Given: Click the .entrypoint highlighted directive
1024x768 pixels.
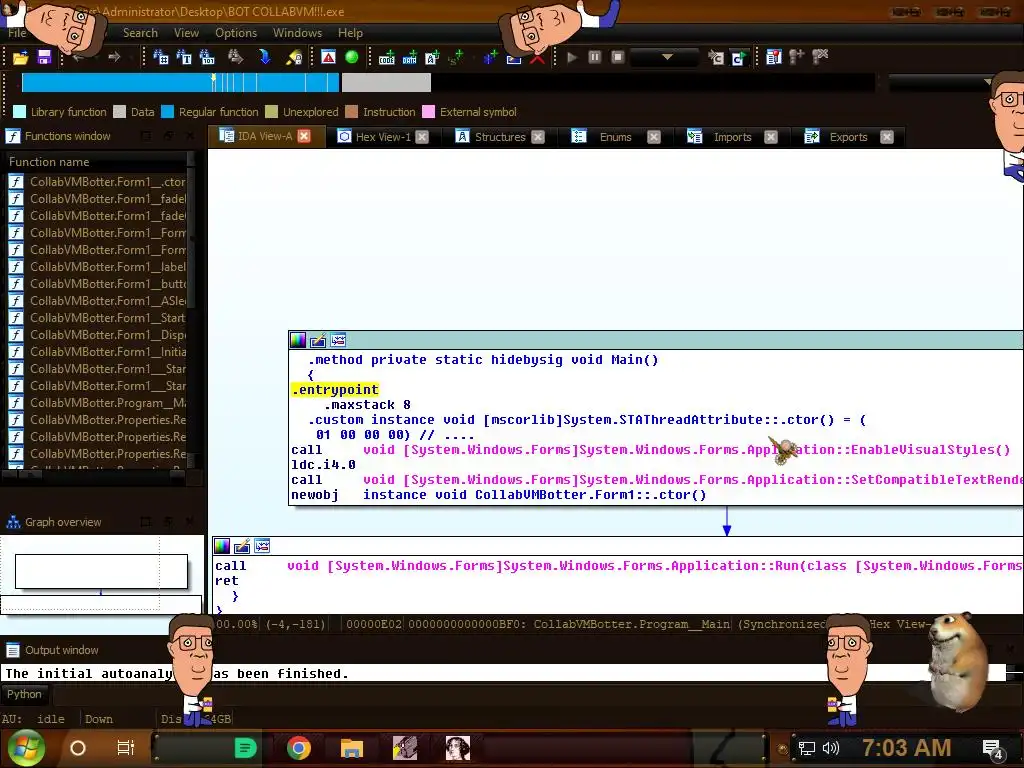Looking at the screenshot, I should (x=335, y=390).
